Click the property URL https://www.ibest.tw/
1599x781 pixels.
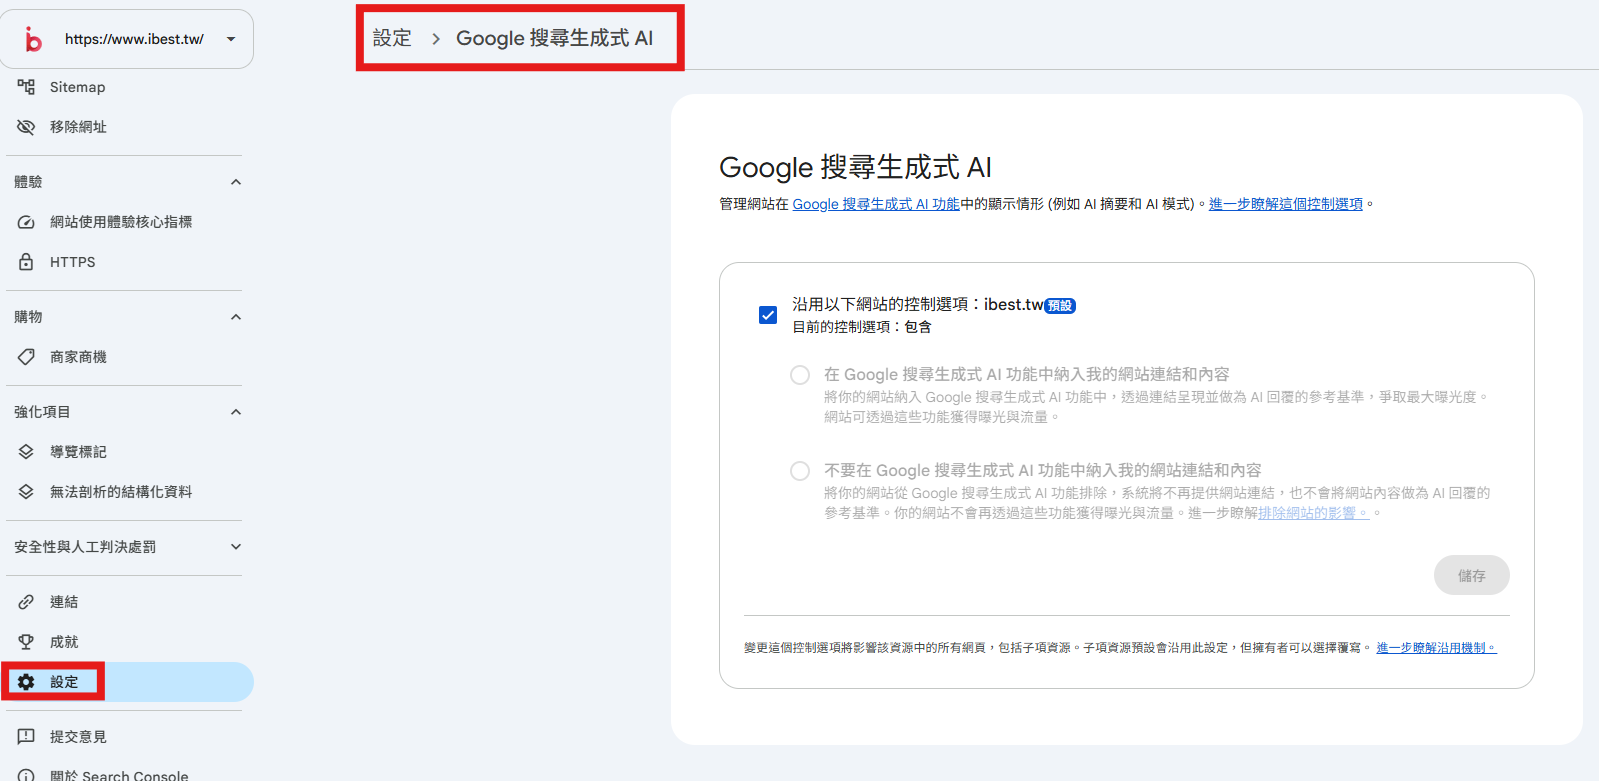(x=135, y=39)
